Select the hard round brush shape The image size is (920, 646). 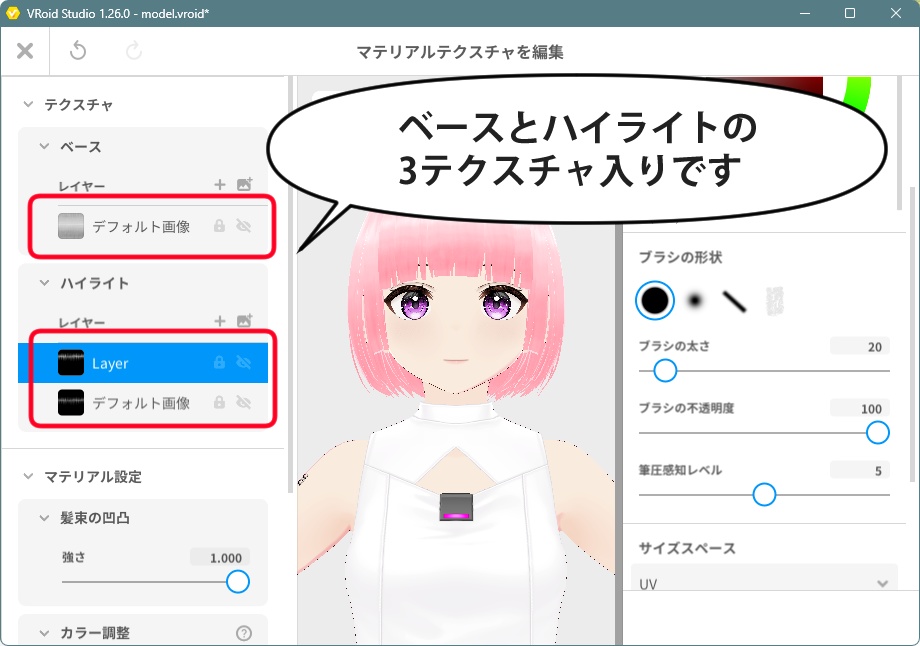click(655, 300)
